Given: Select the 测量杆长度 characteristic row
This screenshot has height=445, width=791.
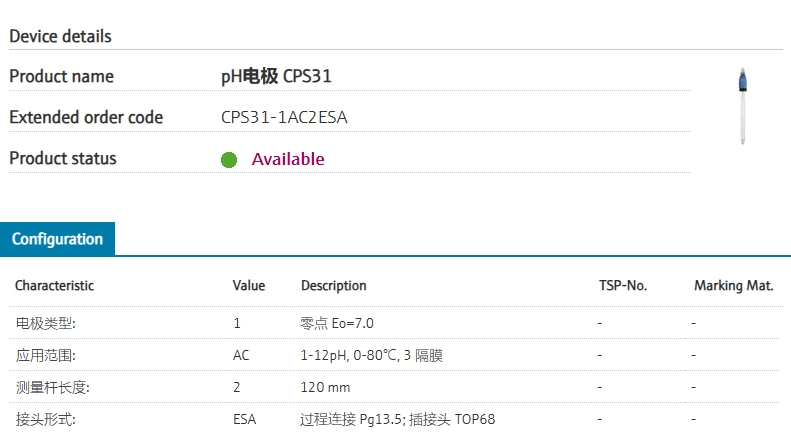Looking at the screenshot, I should coord(52,387).
